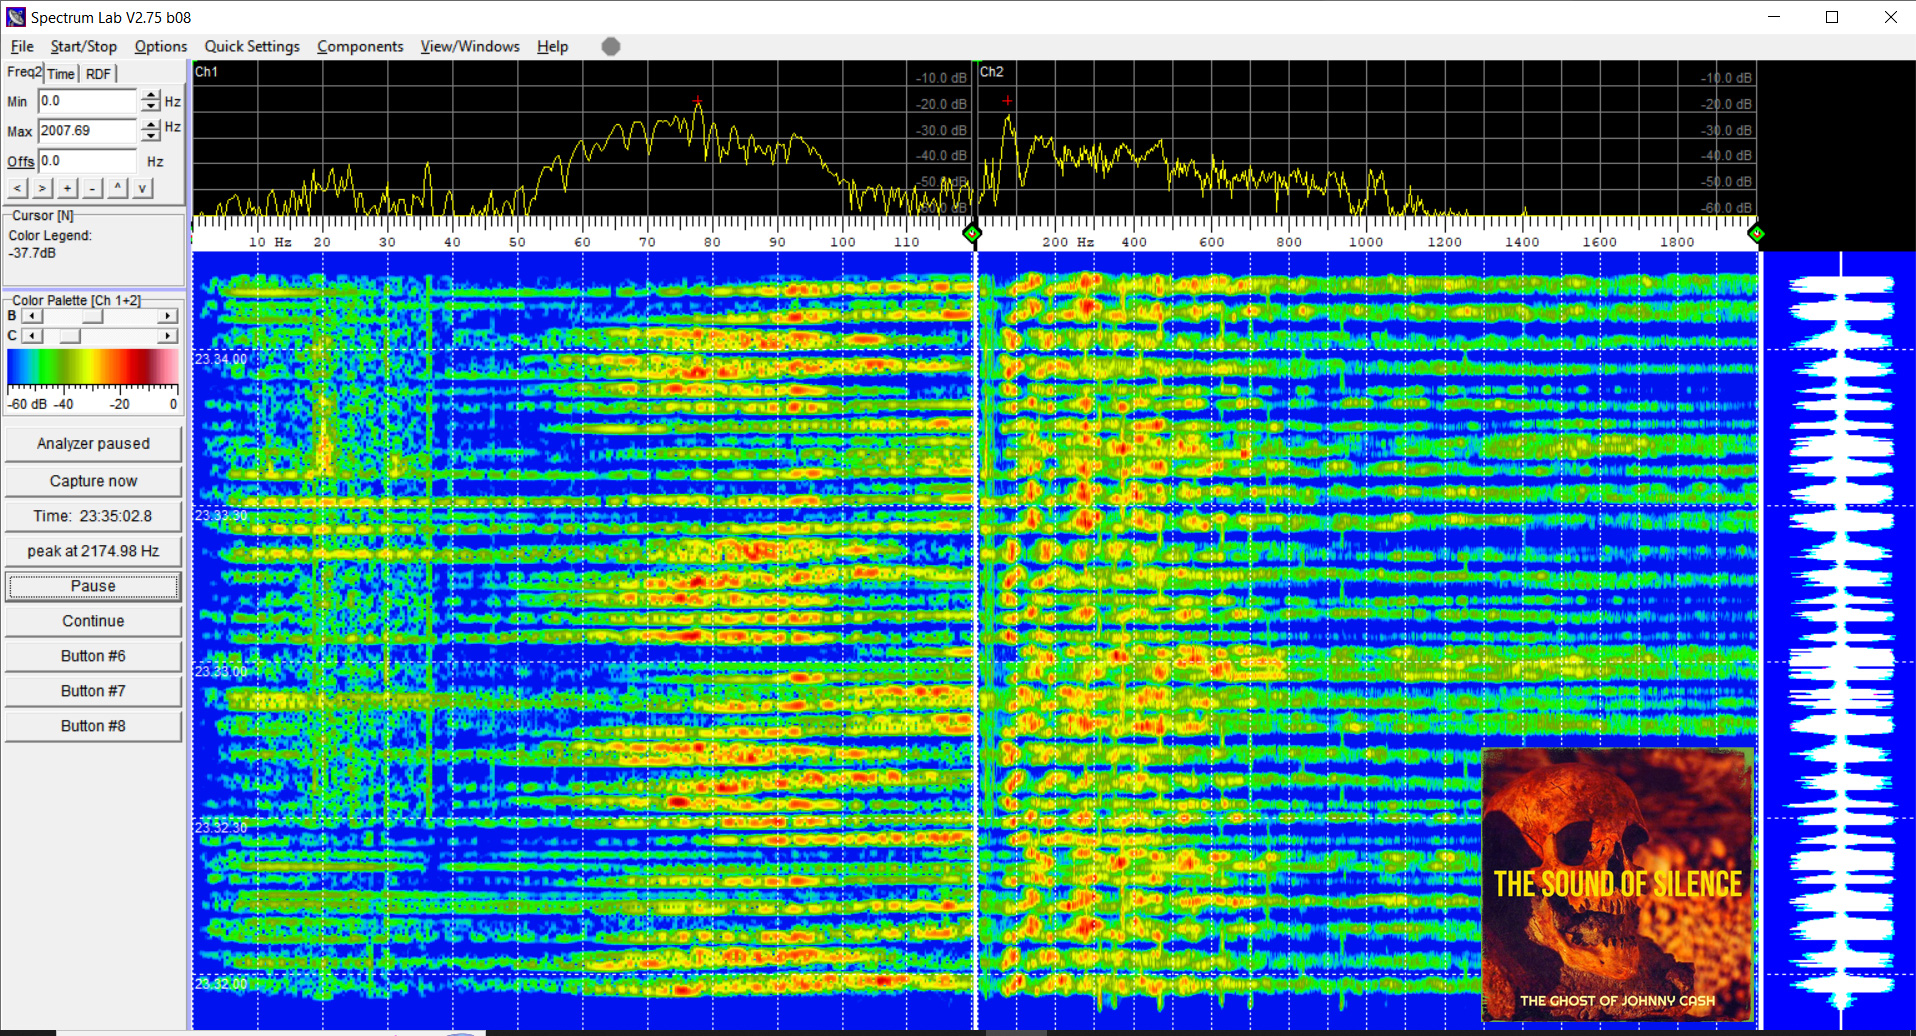Click right arrow of brightness B scrollbar

[168, 316]
